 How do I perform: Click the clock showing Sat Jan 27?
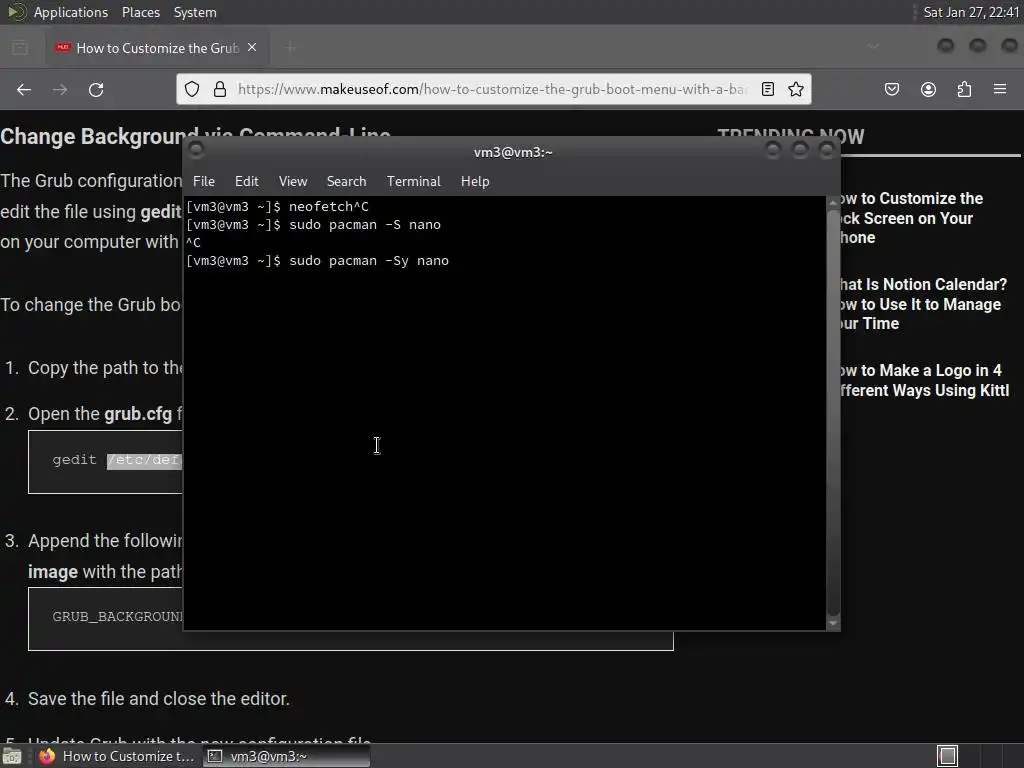coord(971,12)
